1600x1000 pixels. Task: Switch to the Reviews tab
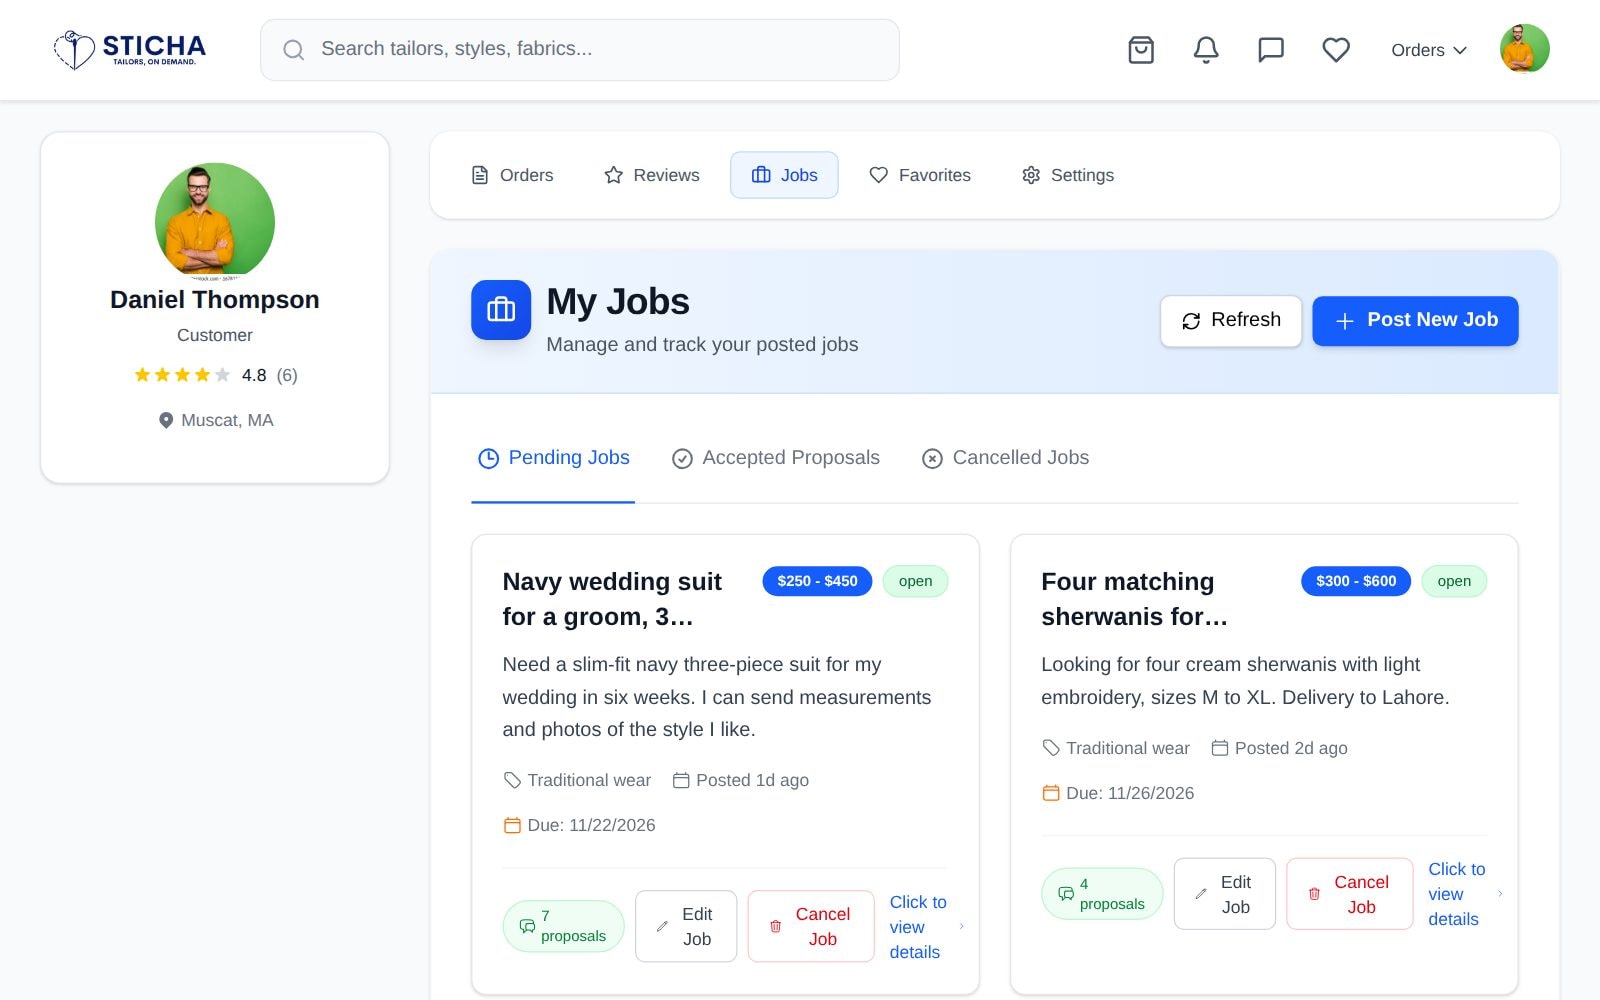click(x=652, y=175)
